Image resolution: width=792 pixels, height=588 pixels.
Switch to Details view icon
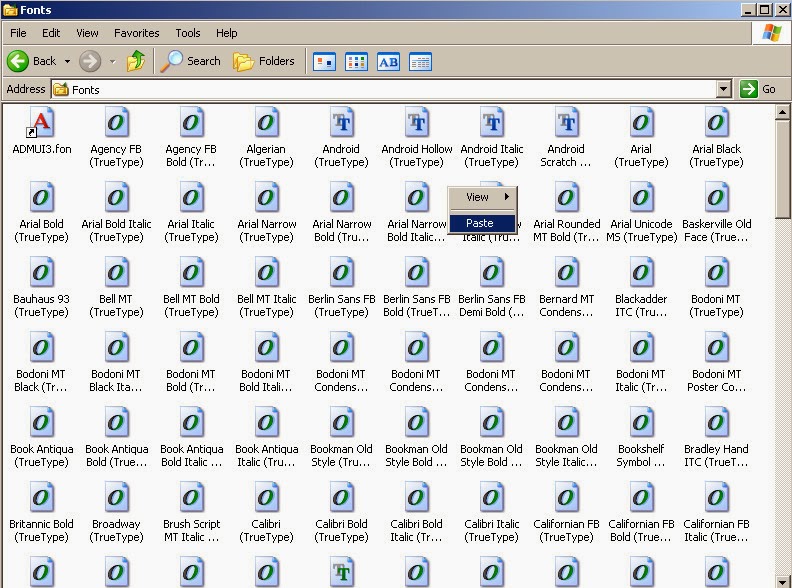point(420,62)
